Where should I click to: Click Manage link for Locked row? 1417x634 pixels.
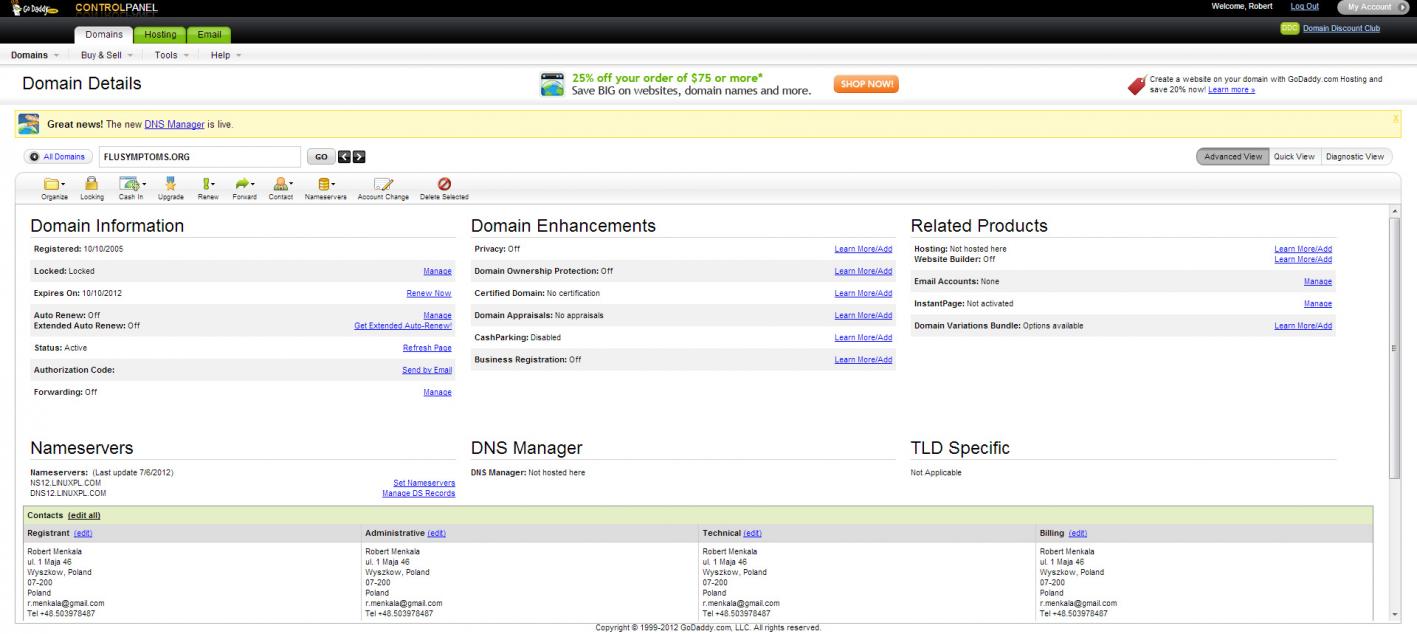point(438,271)
